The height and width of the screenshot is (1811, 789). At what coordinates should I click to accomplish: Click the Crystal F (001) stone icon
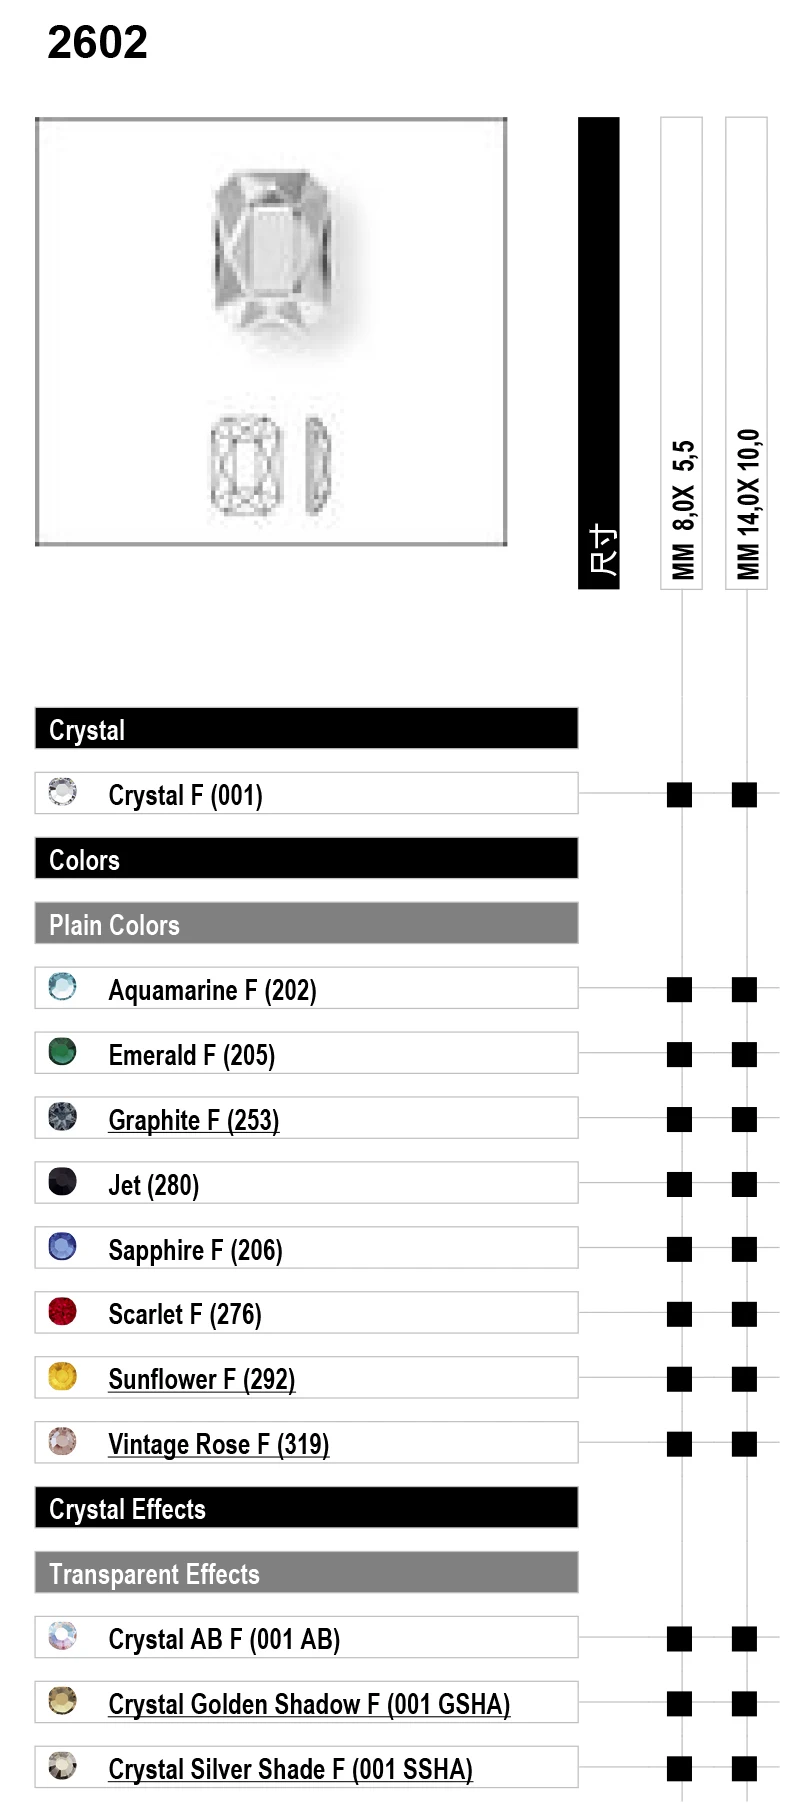(x=62, y=792)
